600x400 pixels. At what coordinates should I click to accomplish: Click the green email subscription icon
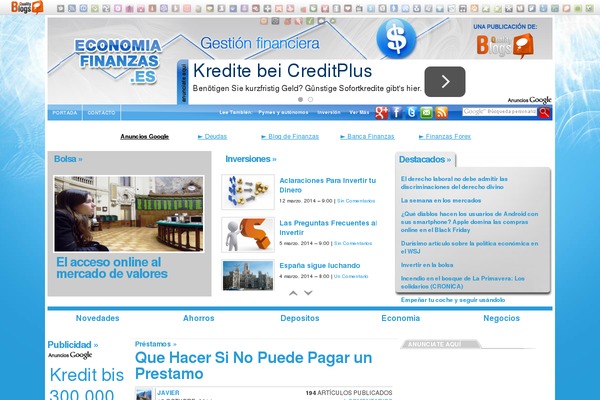click(x=426, y=113)
